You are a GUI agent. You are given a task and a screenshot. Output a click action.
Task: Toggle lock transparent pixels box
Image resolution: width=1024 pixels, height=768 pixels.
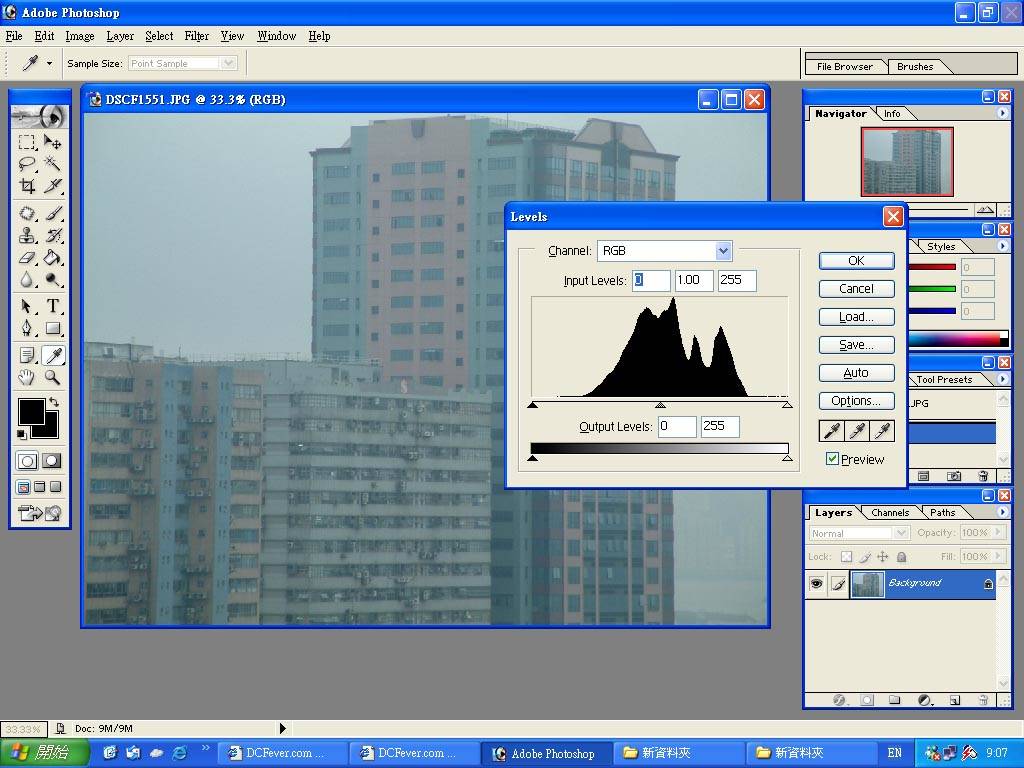point(846,557)
